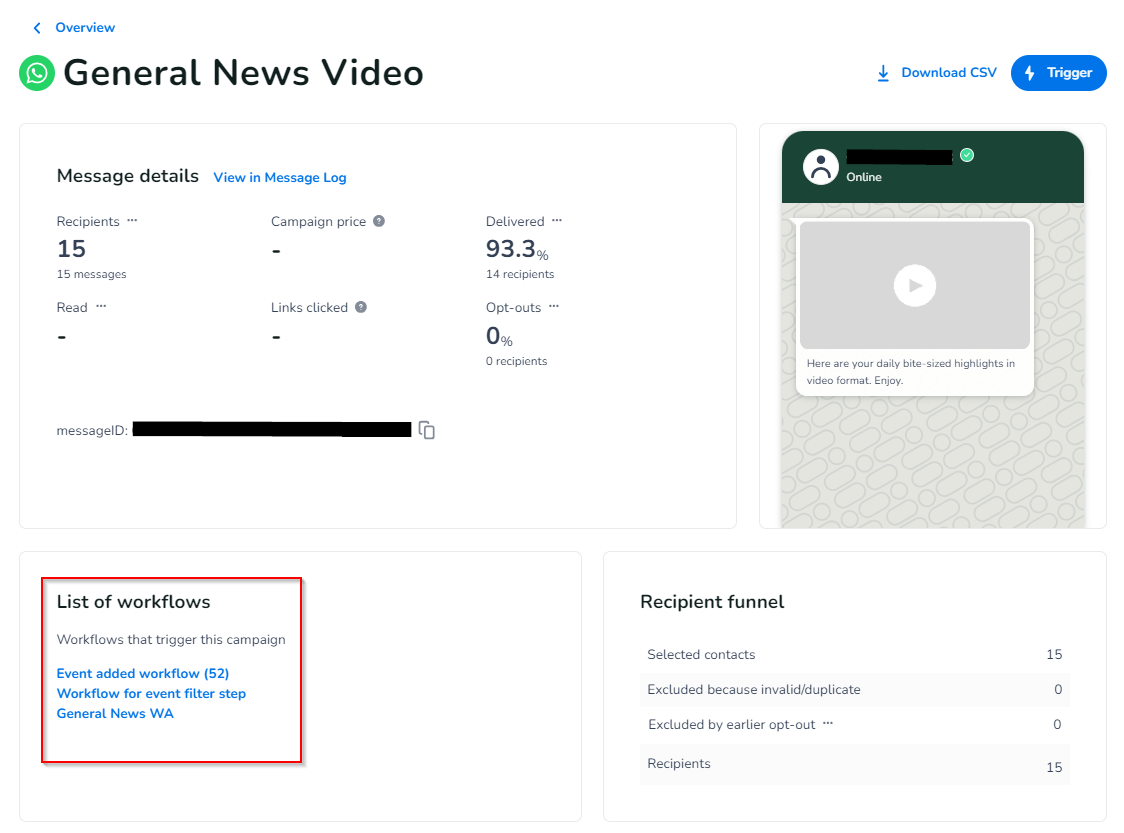
Task: Click the contact avatar in preview header
Action: (821, 167)
